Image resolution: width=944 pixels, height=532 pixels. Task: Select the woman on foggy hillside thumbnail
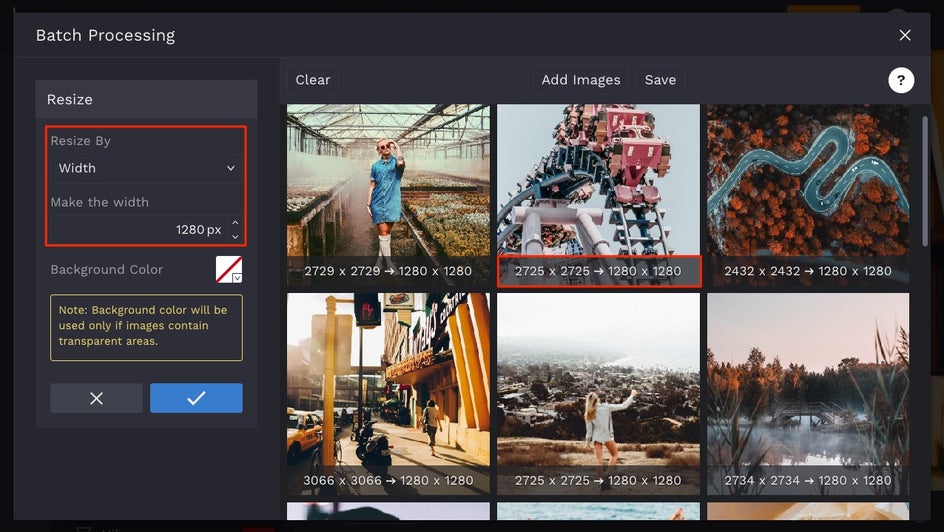[x=598, y=394]
